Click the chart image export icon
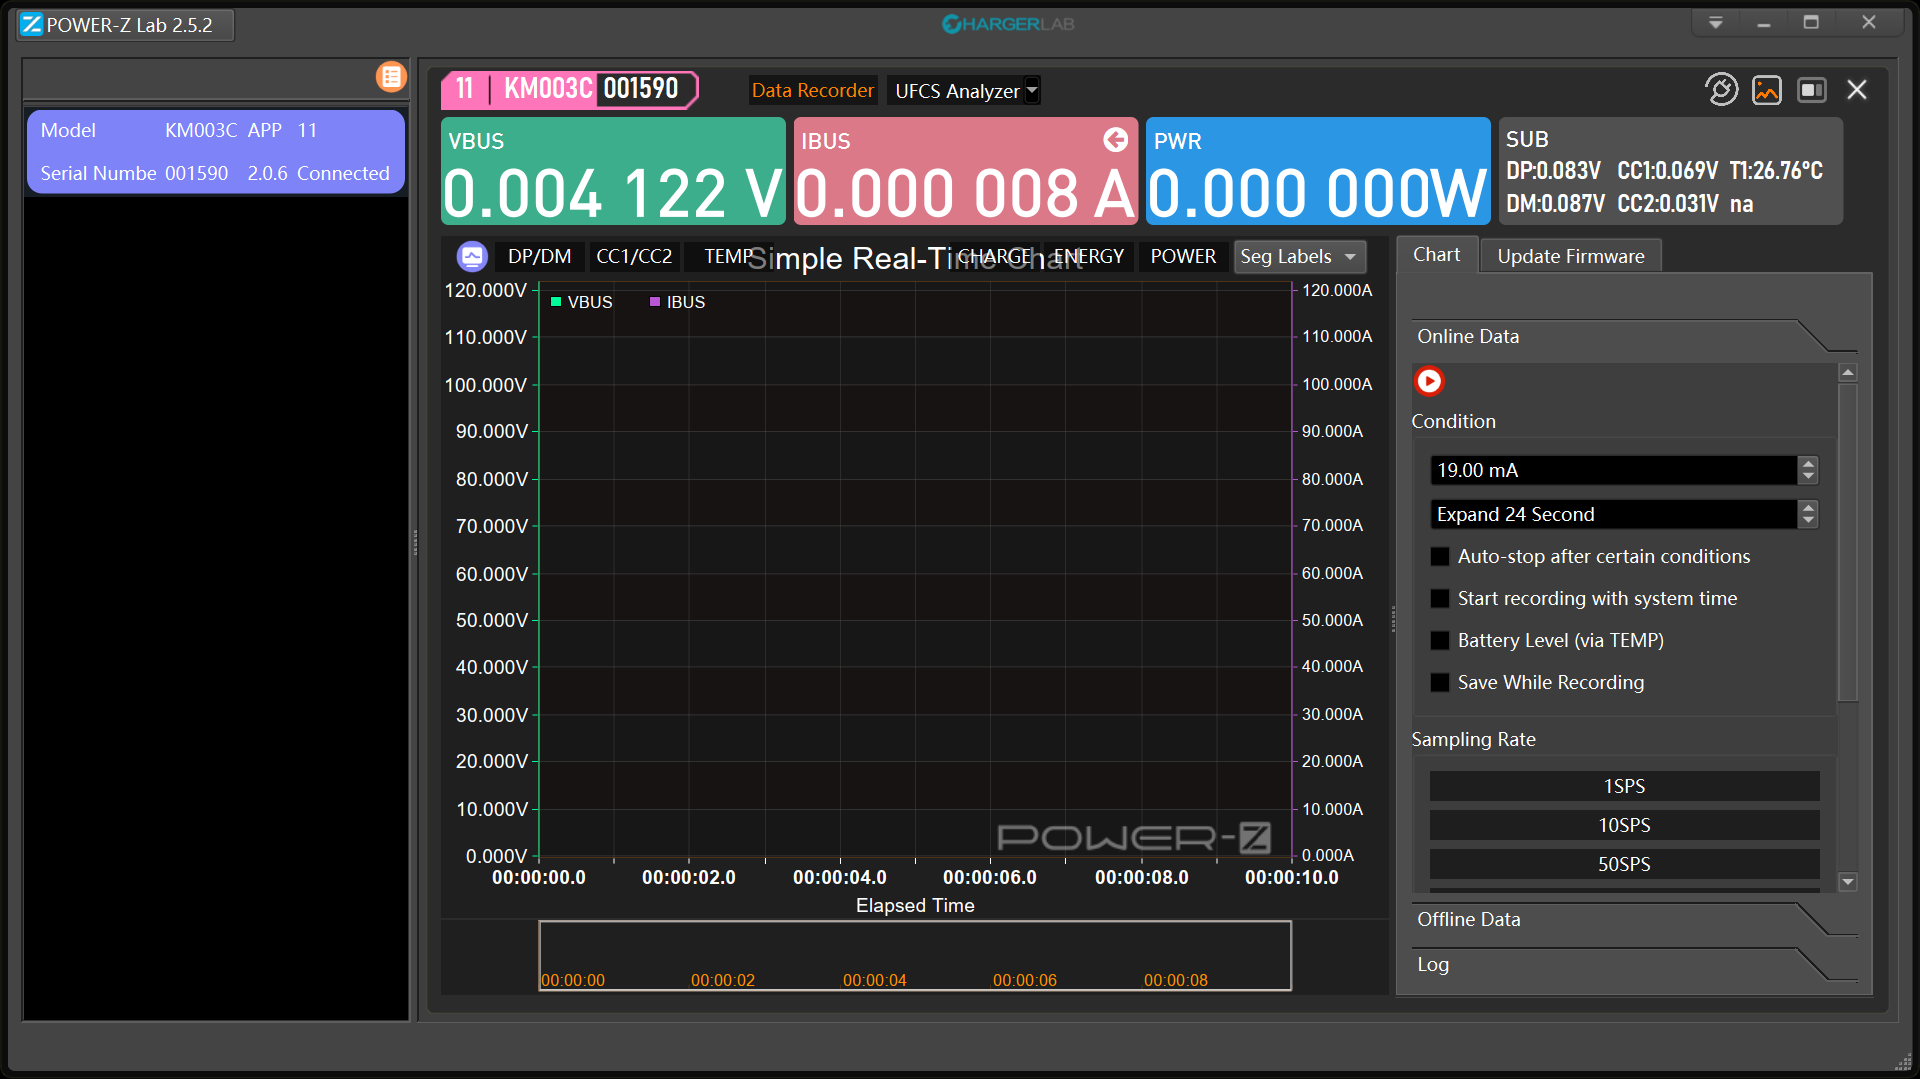 [x=1767, y=90]
